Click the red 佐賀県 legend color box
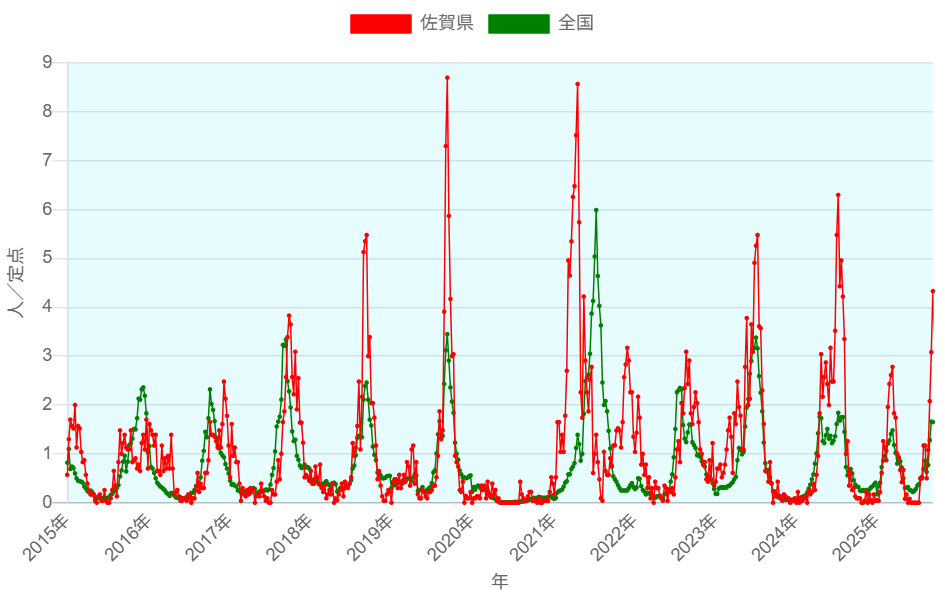Screen dimensions: 945x600 tap(380, 23)
